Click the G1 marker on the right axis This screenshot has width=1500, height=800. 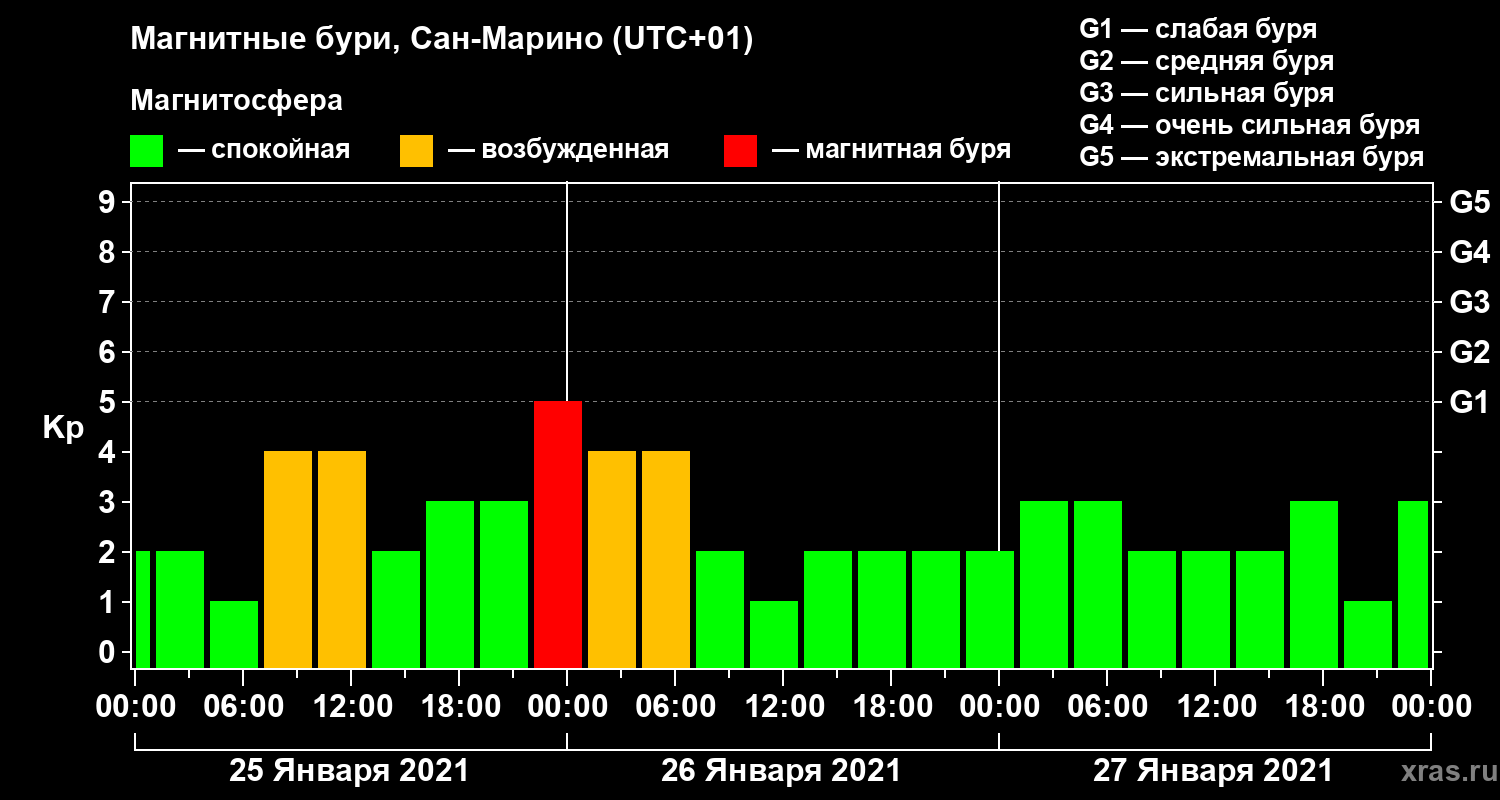[1469, 402]
